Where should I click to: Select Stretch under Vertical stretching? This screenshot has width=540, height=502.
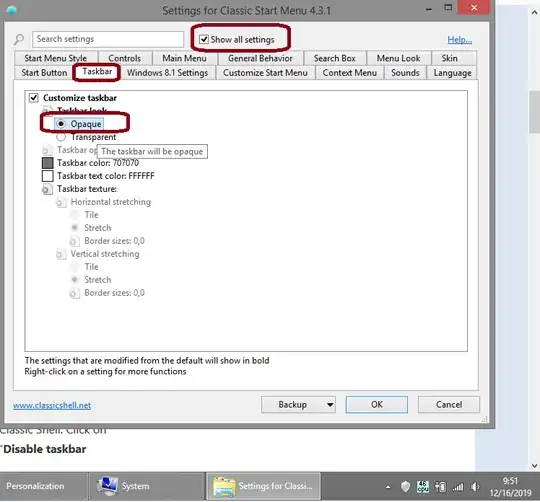pyautogui.click(x=74, y=280)
